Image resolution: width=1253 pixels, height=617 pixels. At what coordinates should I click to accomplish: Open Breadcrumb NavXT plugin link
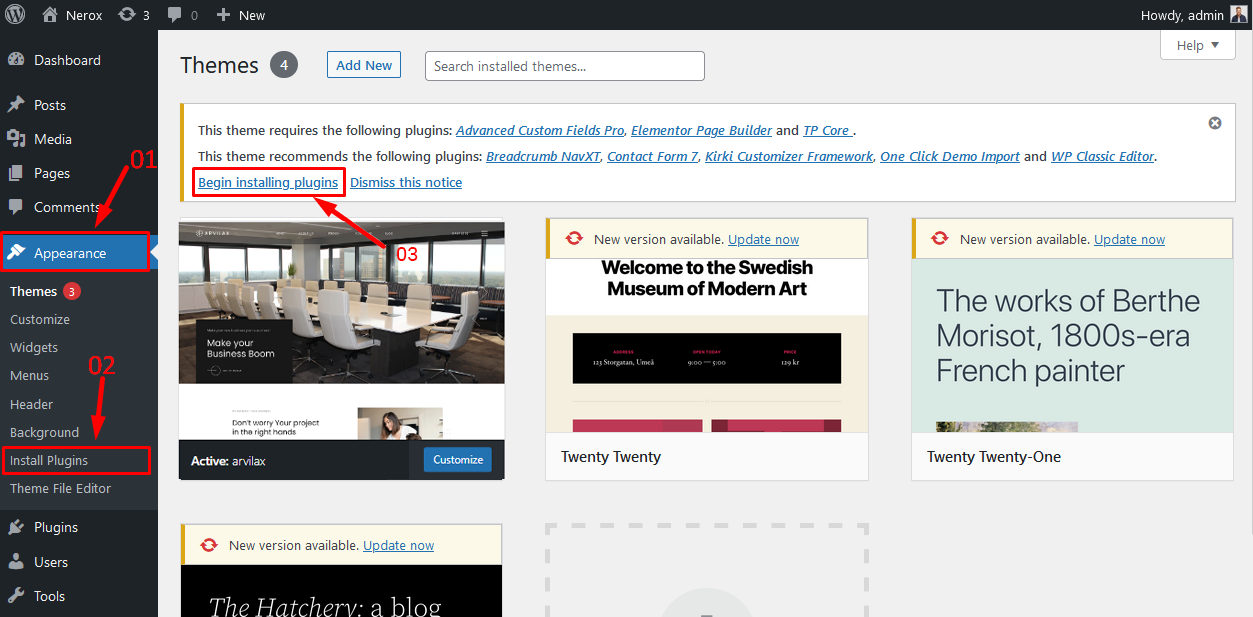coord(543,156)
